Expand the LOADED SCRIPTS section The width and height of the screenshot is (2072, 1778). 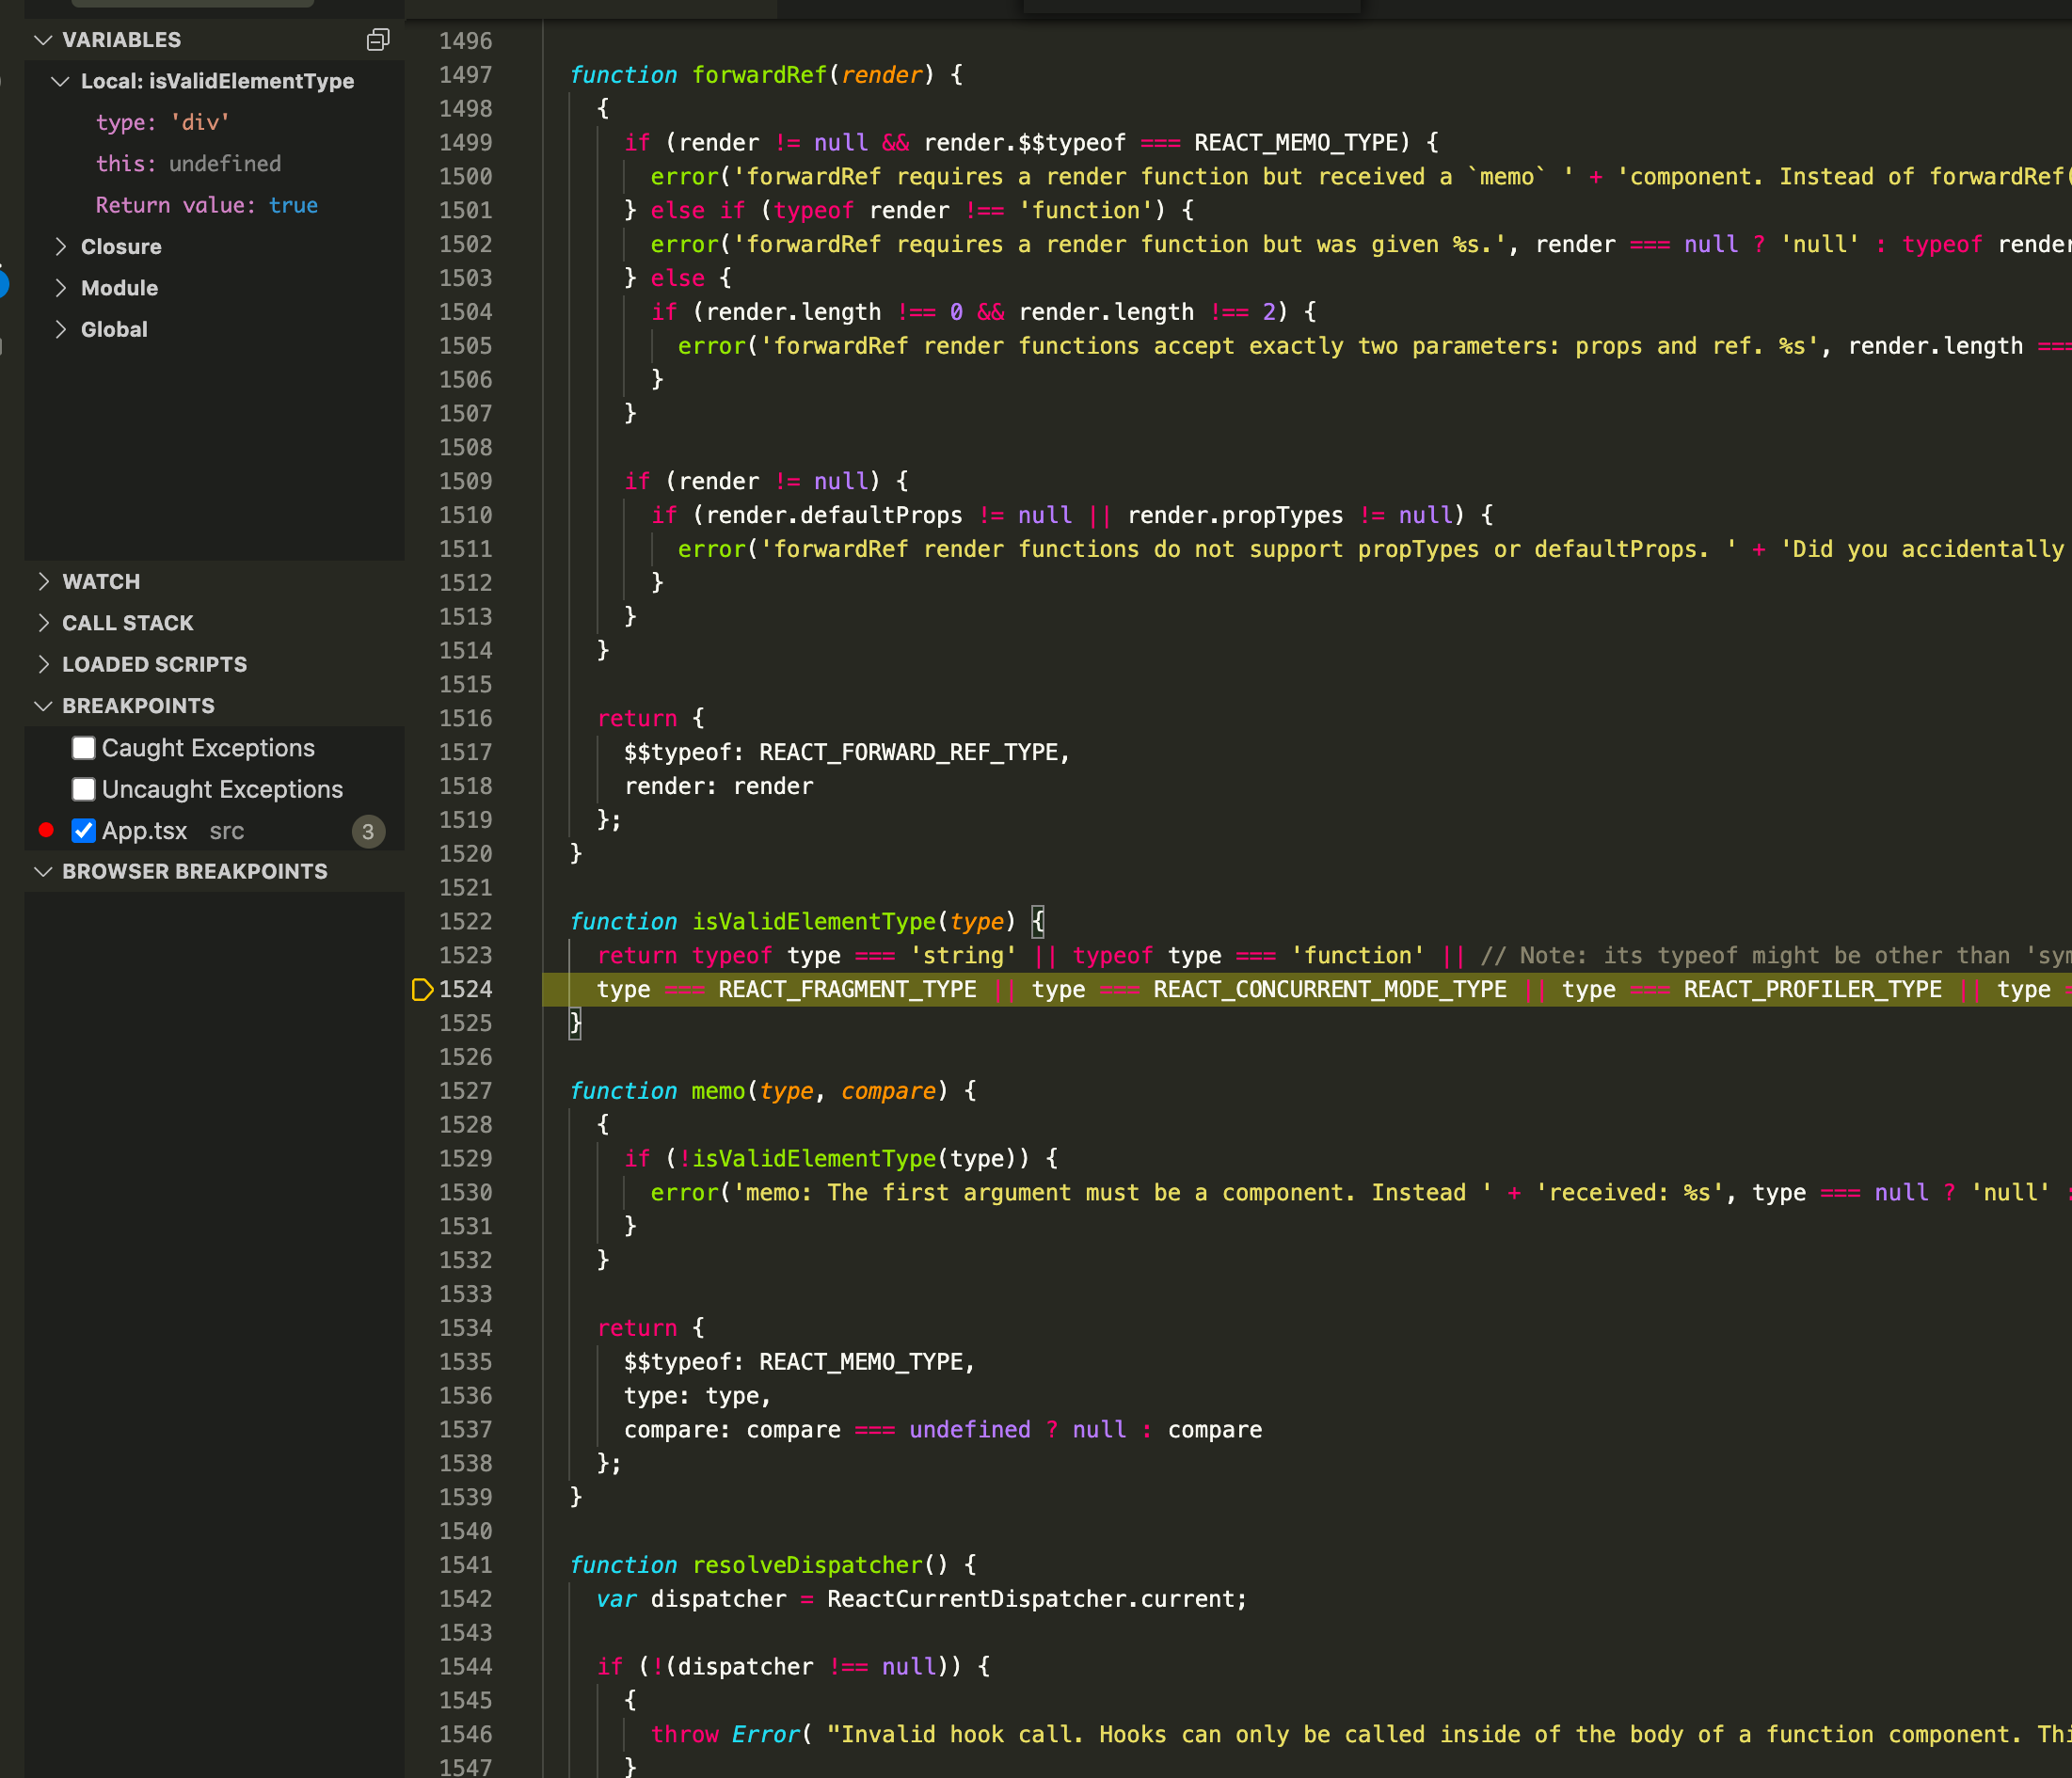click(x=43, y=664)
